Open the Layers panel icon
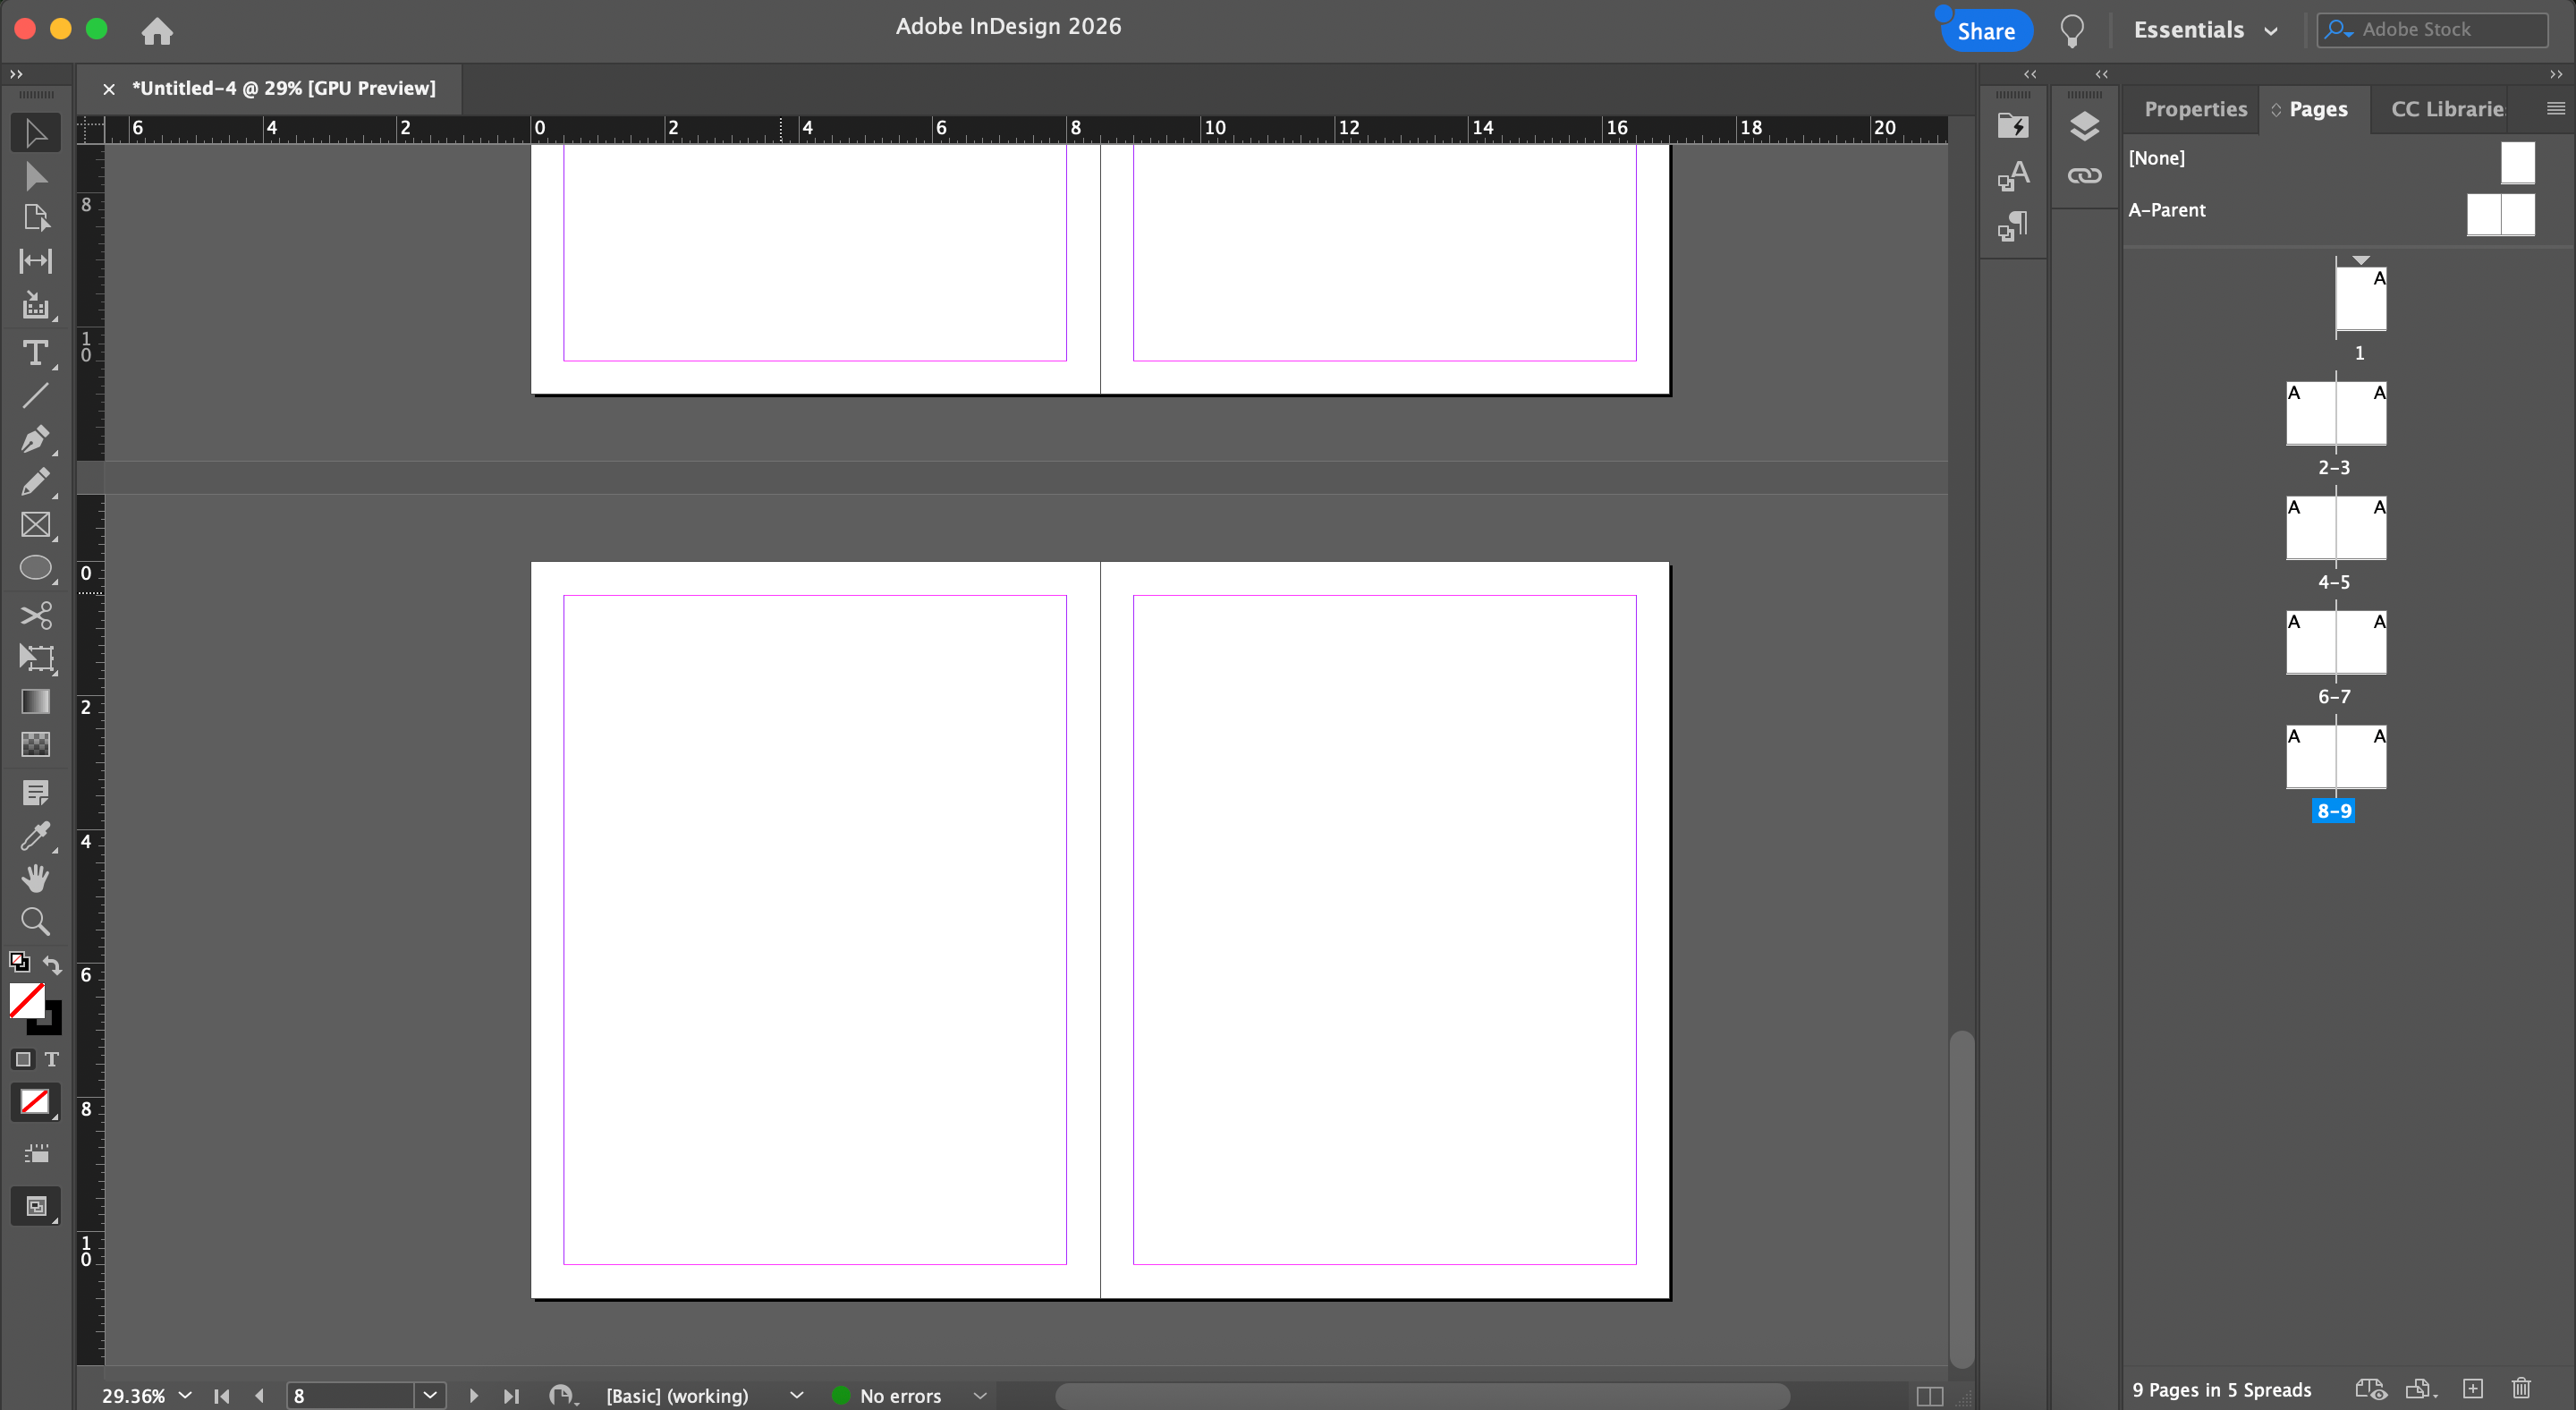Screen dimensions: 2576x1410 click(x=2084, y=126)
